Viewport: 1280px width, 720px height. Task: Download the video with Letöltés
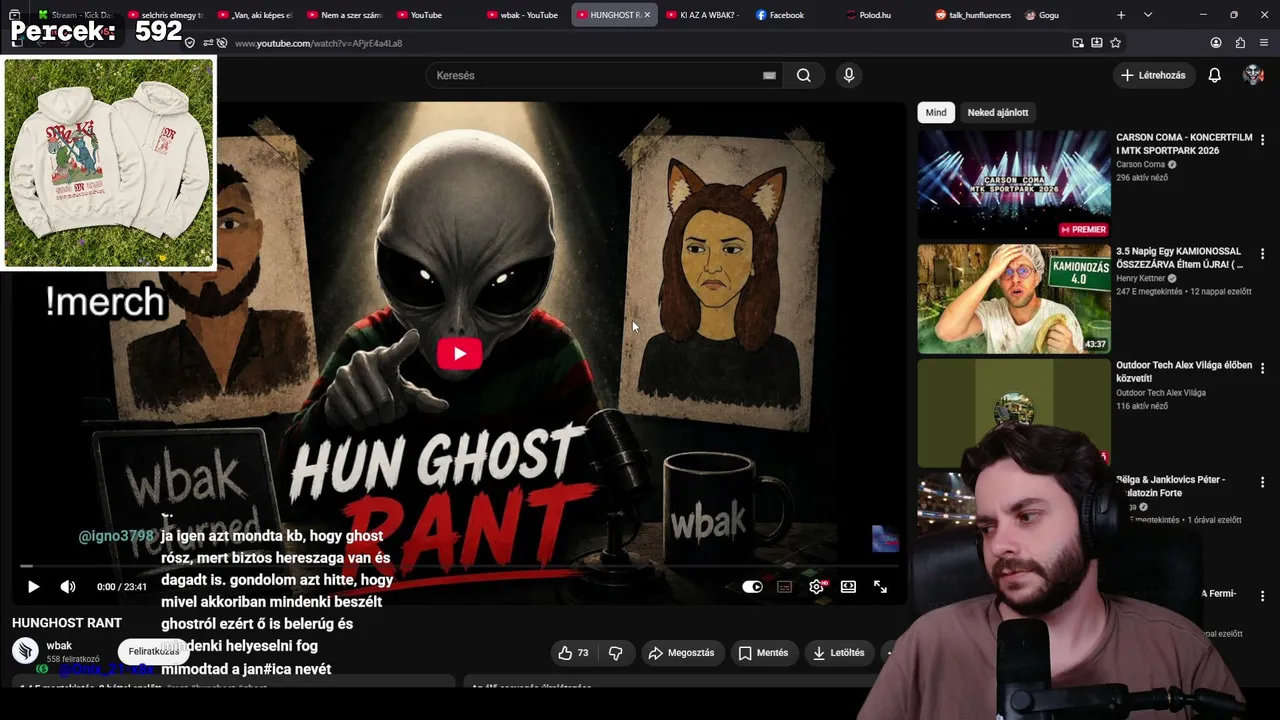point(838,653)
